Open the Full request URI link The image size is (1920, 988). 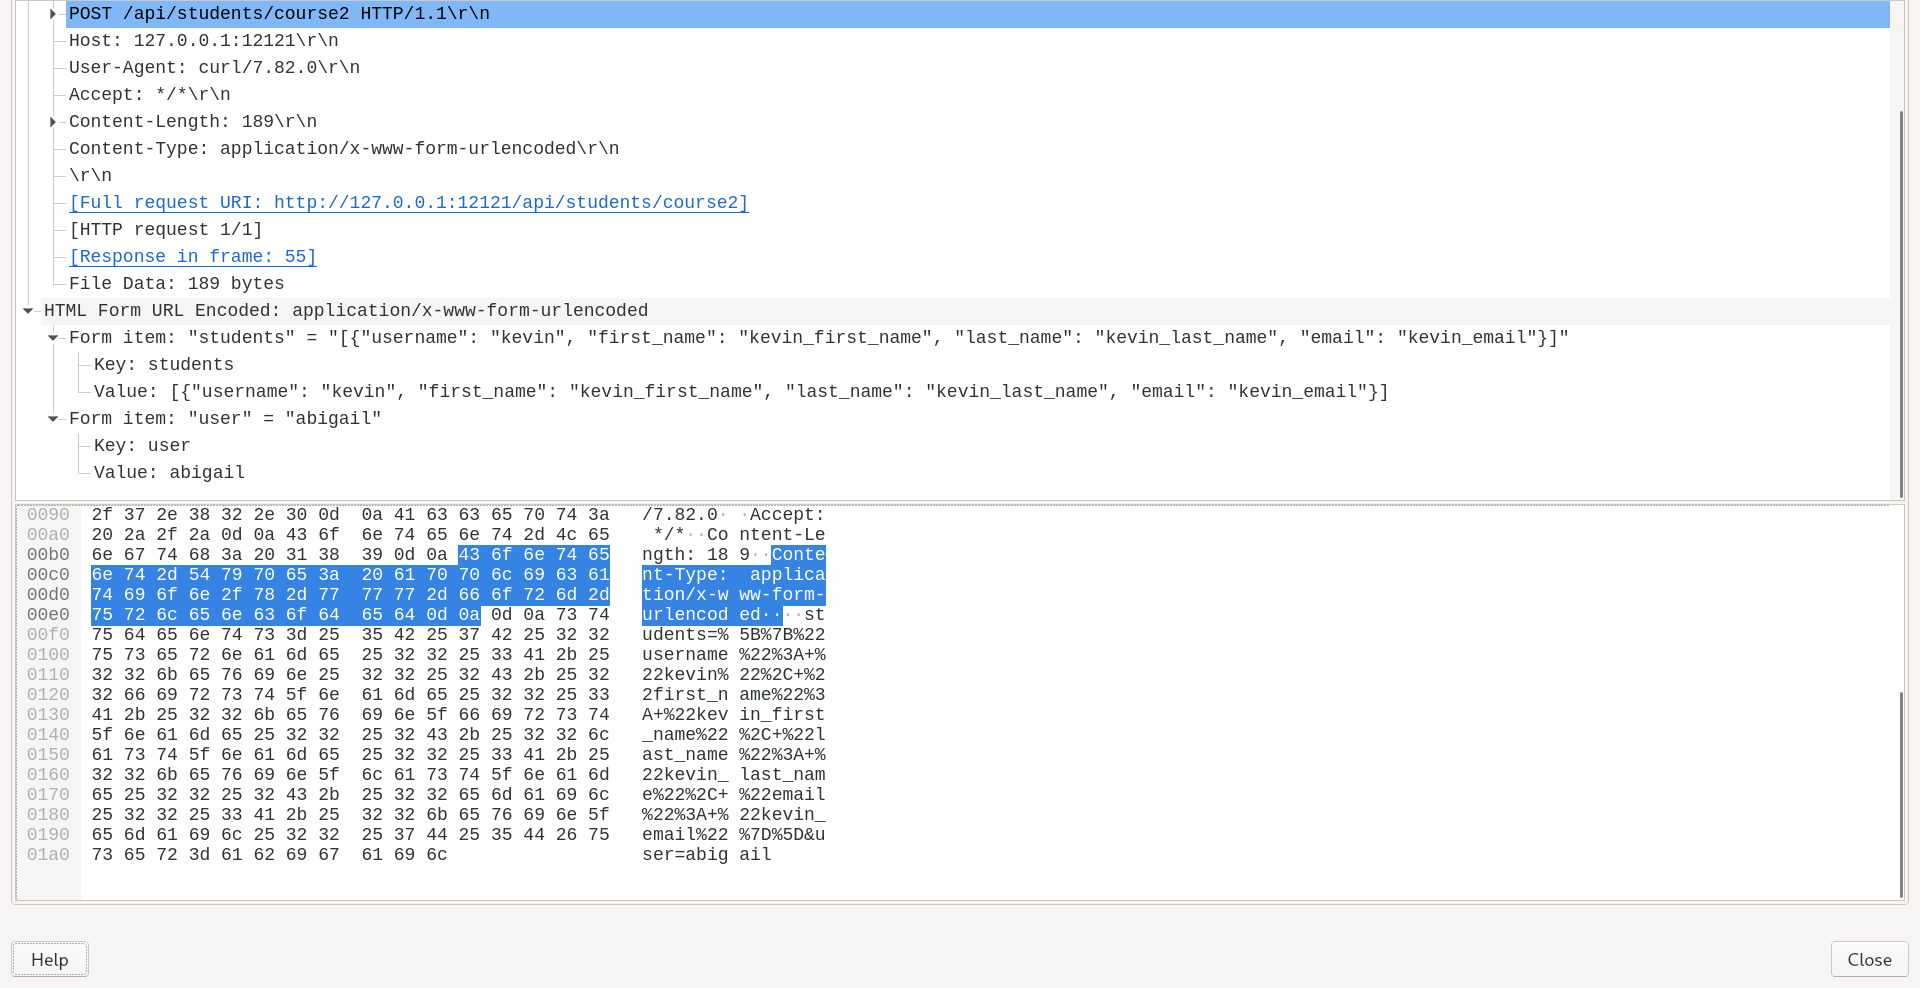[408, 202]
